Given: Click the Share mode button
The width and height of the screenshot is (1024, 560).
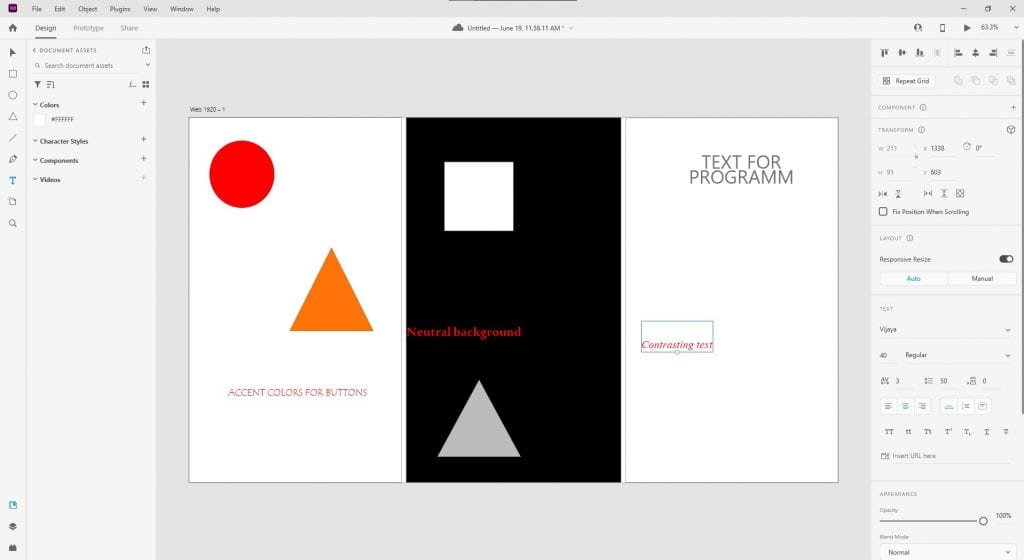Looking at the screenshot, I should (129, 28).
